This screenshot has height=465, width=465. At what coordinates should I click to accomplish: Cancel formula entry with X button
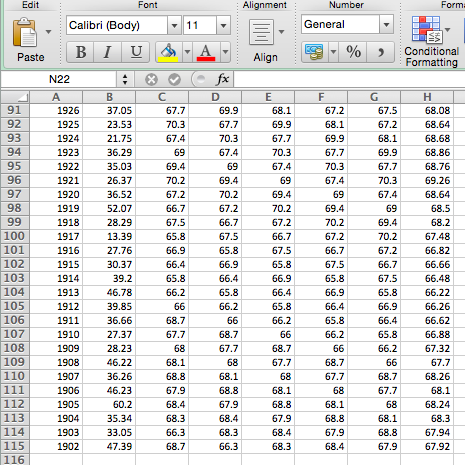[151, 80]
